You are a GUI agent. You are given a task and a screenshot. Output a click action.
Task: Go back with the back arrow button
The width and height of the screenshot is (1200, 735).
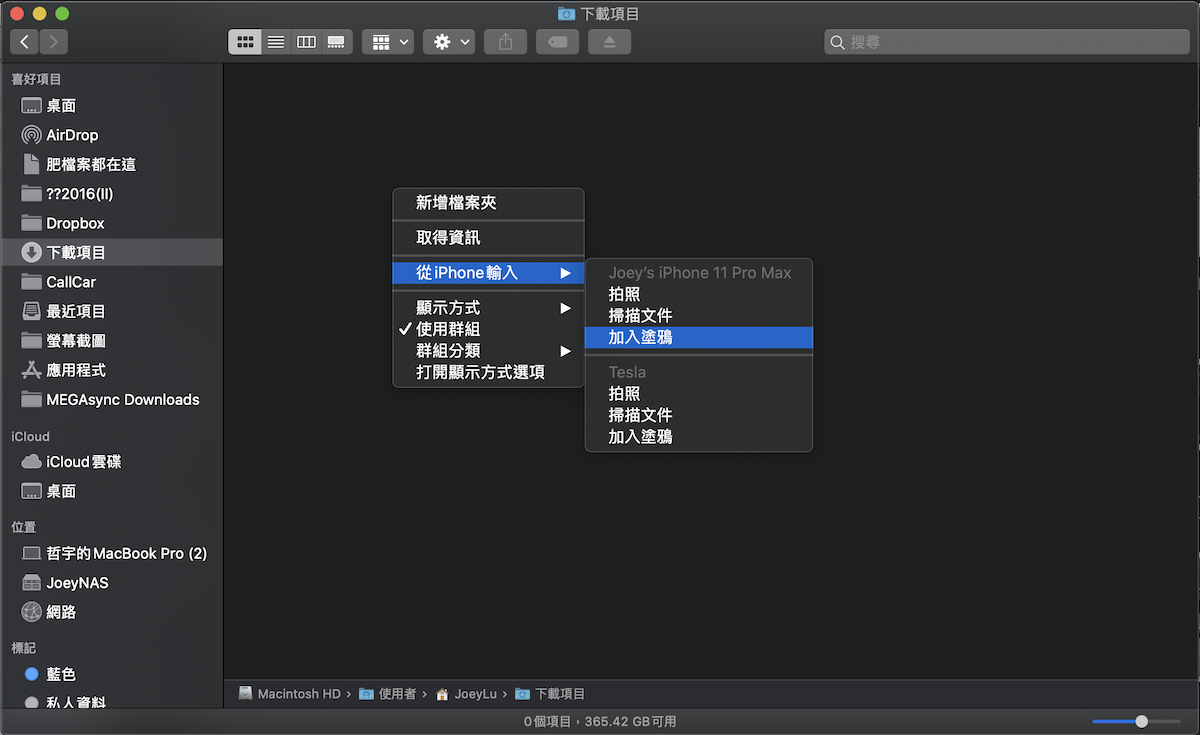pos(25,42)
